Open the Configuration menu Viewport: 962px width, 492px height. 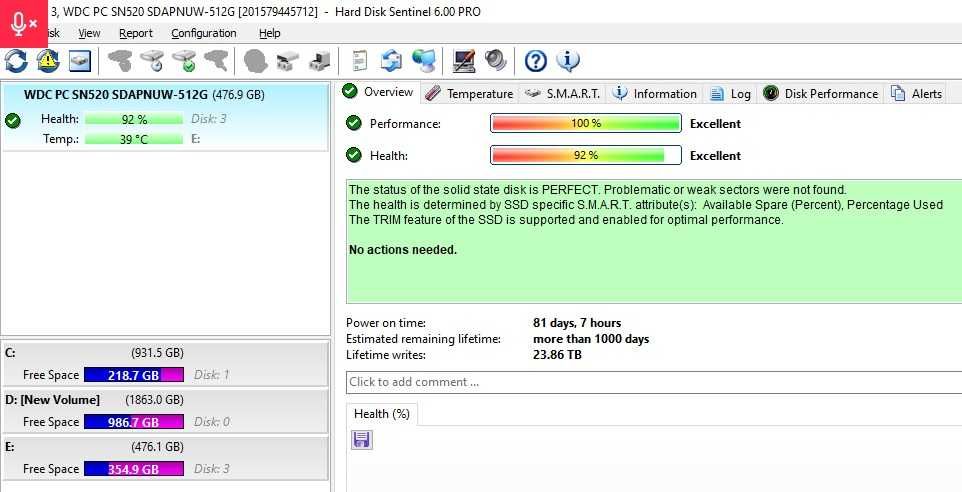204,33
